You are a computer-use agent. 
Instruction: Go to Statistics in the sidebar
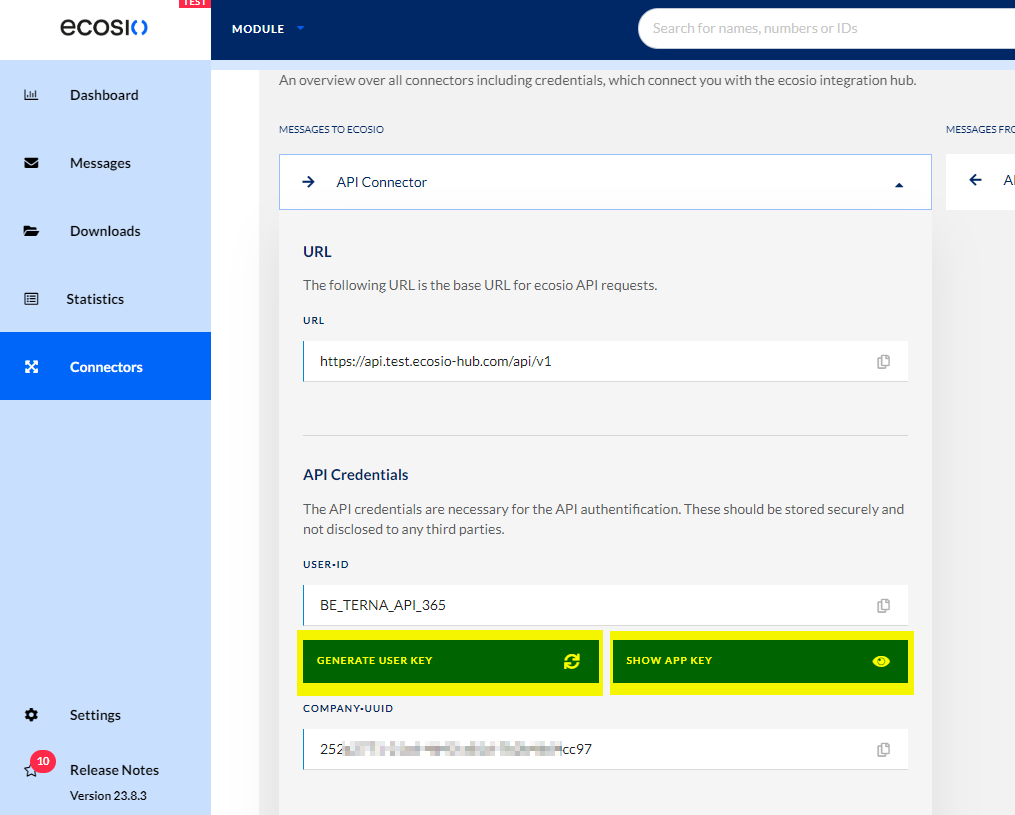click(95, 299)
